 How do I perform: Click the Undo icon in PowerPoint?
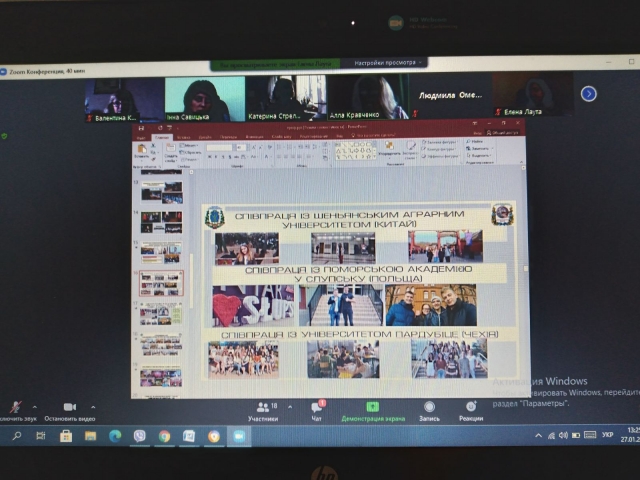tap(160, 128)
